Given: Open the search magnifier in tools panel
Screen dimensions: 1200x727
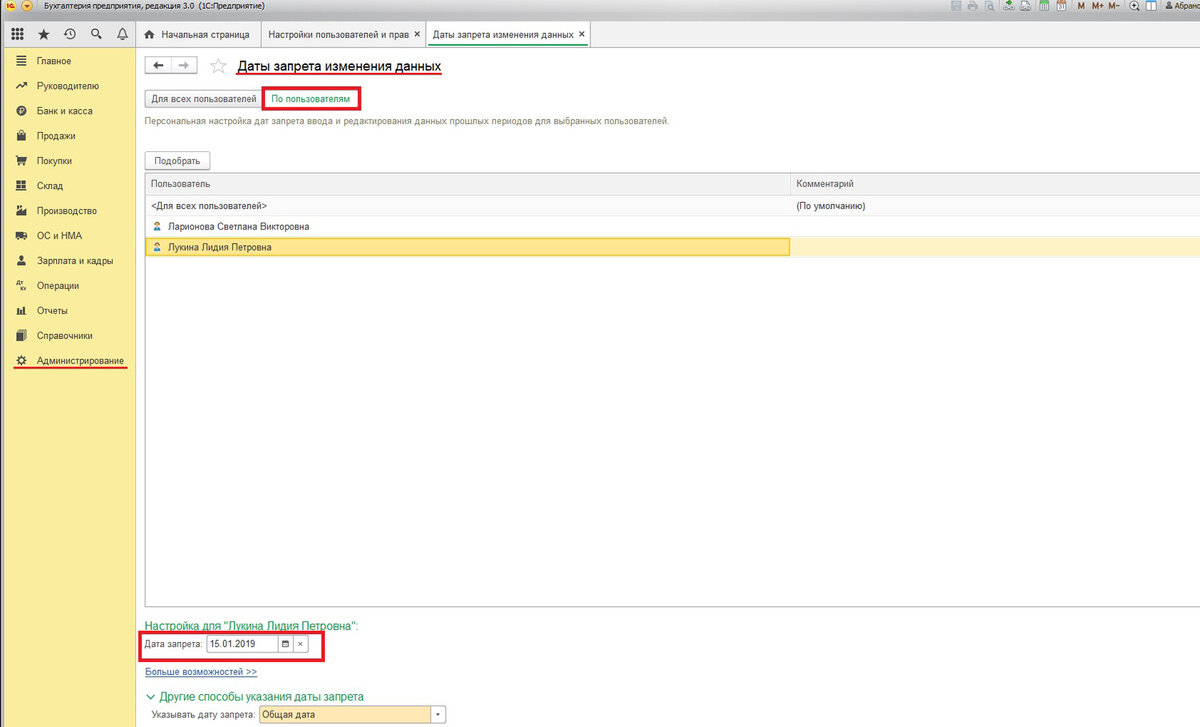Looking at the screenshot, I should coord(96,34).
